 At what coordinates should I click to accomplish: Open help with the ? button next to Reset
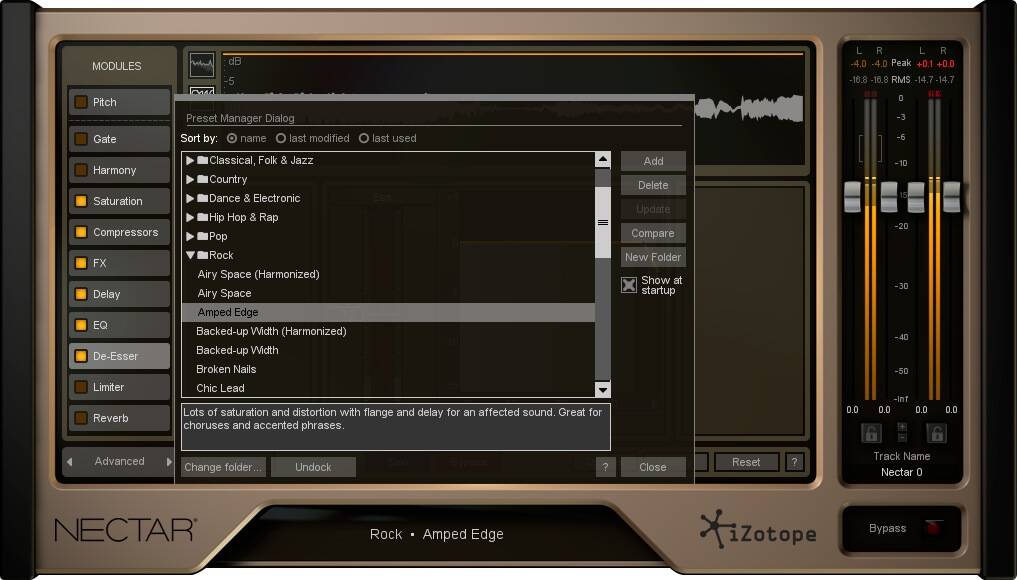click(795, 462)
